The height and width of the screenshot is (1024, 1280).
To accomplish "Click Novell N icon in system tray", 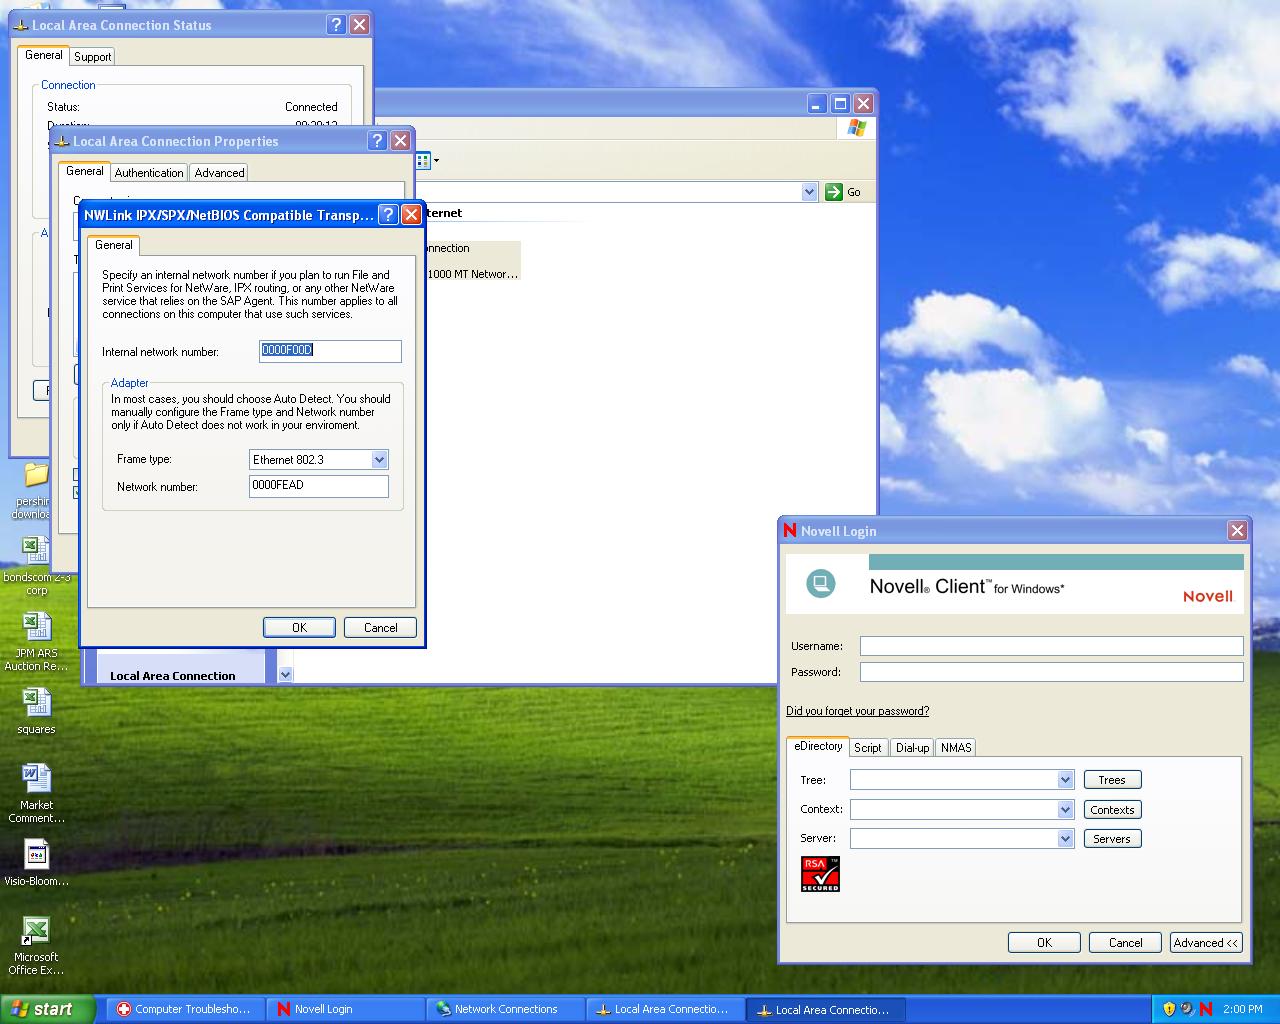I will coord(1205,1009).
